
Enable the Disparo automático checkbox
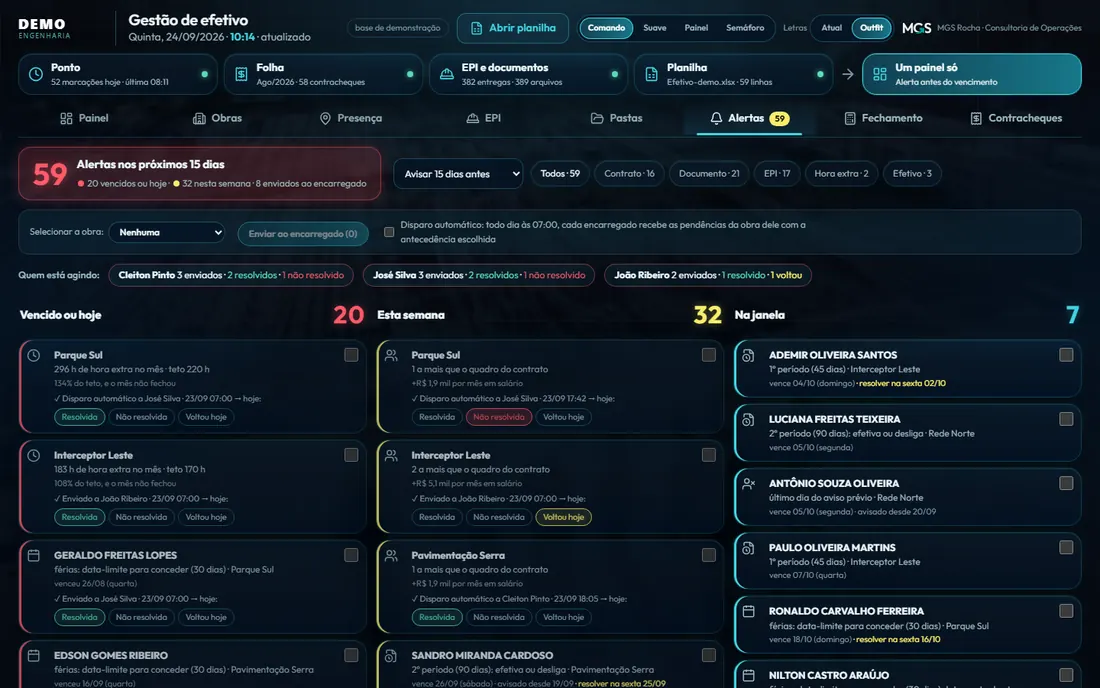(389, 232)
